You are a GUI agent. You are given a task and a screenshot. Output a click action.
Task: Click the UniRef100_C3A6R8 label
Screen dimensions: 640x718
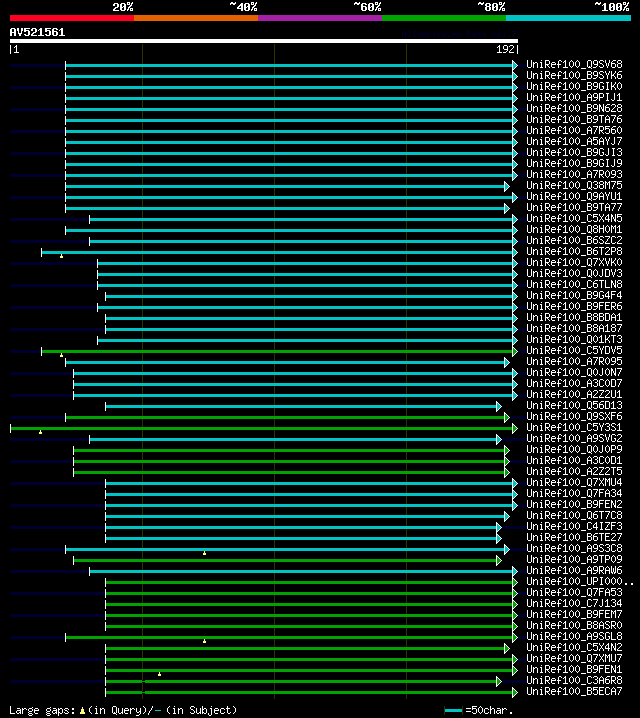point(574,680)
